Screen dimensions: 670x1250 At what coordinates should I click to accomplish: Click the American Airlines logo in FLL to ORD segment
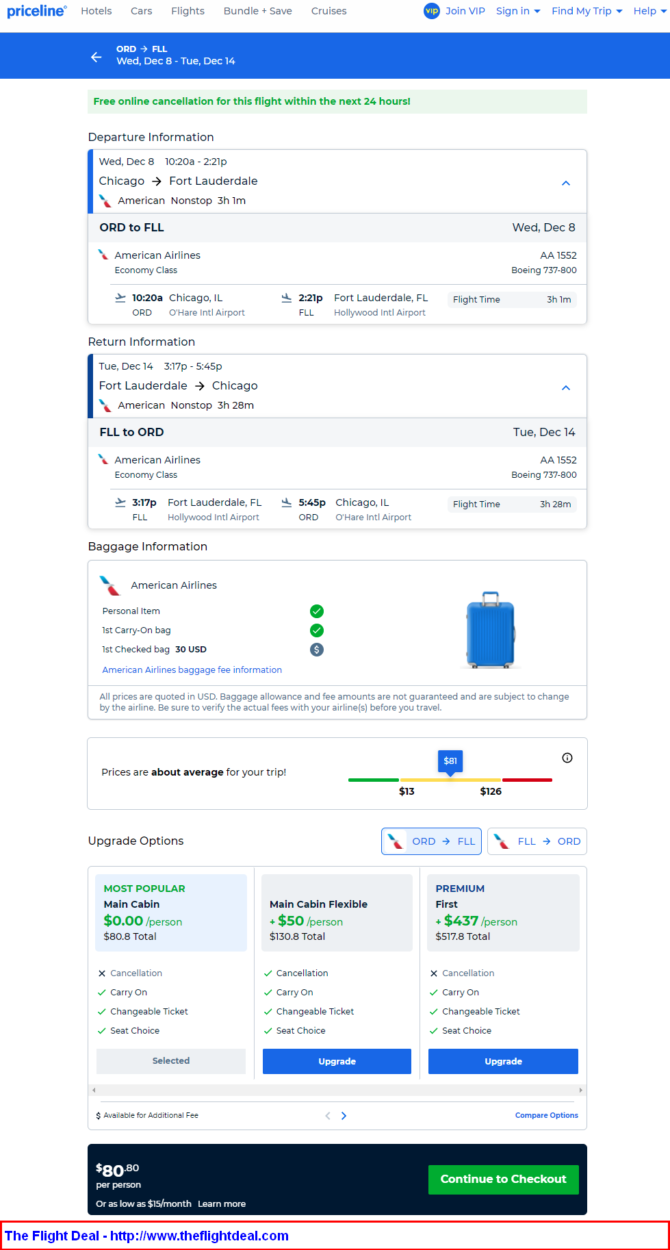tap(103, 460)
